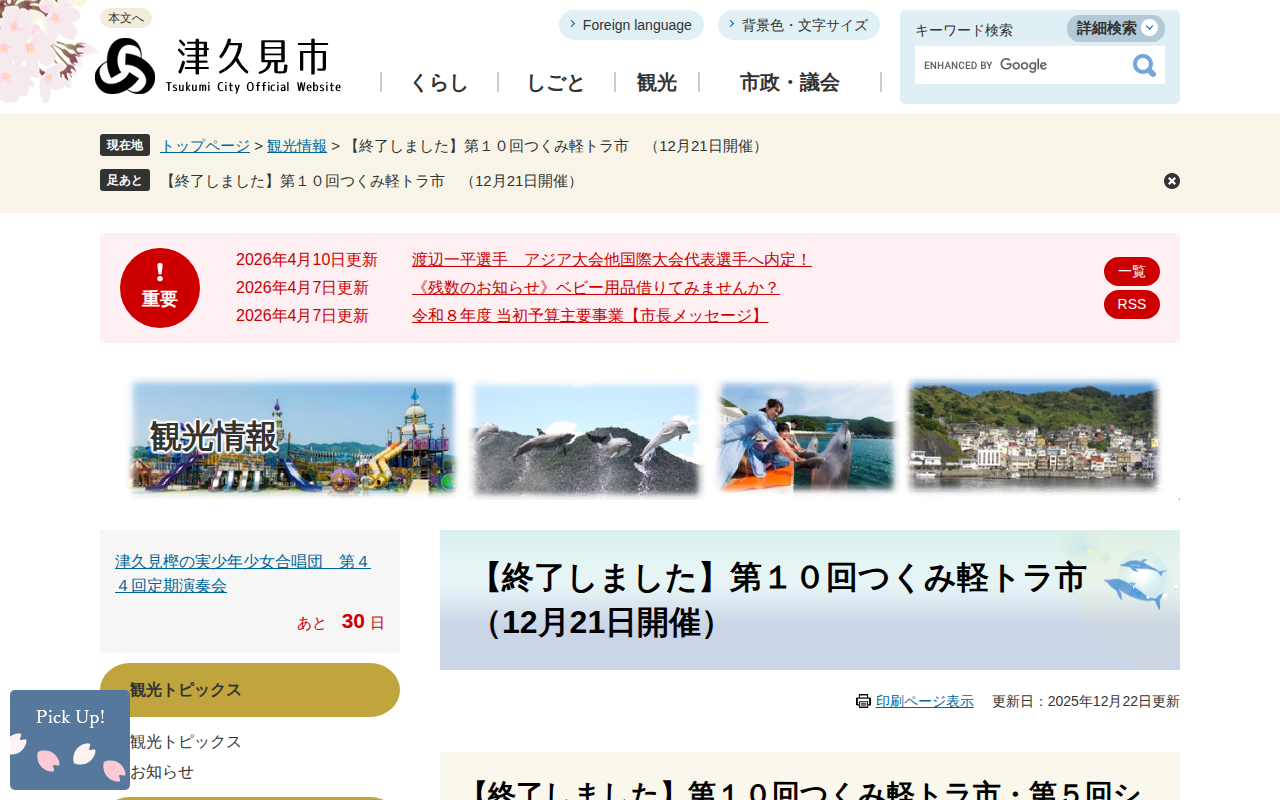The width and height of the screenshot is (1280, 800).
Task: Click the 更新日：2025年12月22日更新 text
Action: coord(1086,701)
